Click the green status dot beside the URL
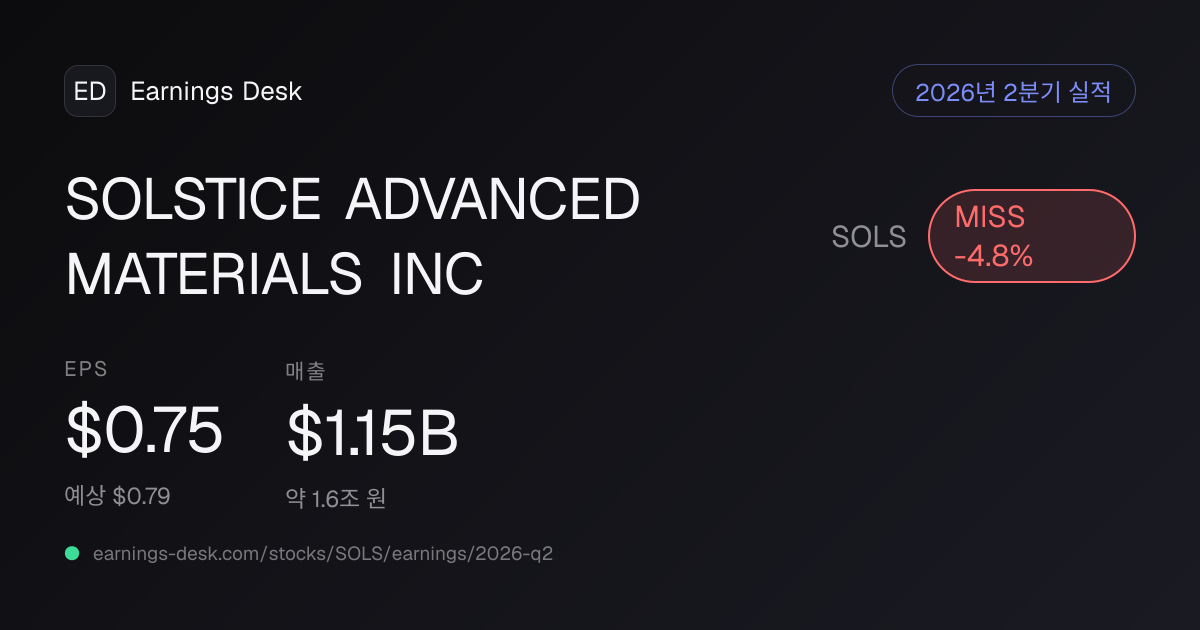The width and height of the screenshot is (1200, 630). click(x=72, y=553)
